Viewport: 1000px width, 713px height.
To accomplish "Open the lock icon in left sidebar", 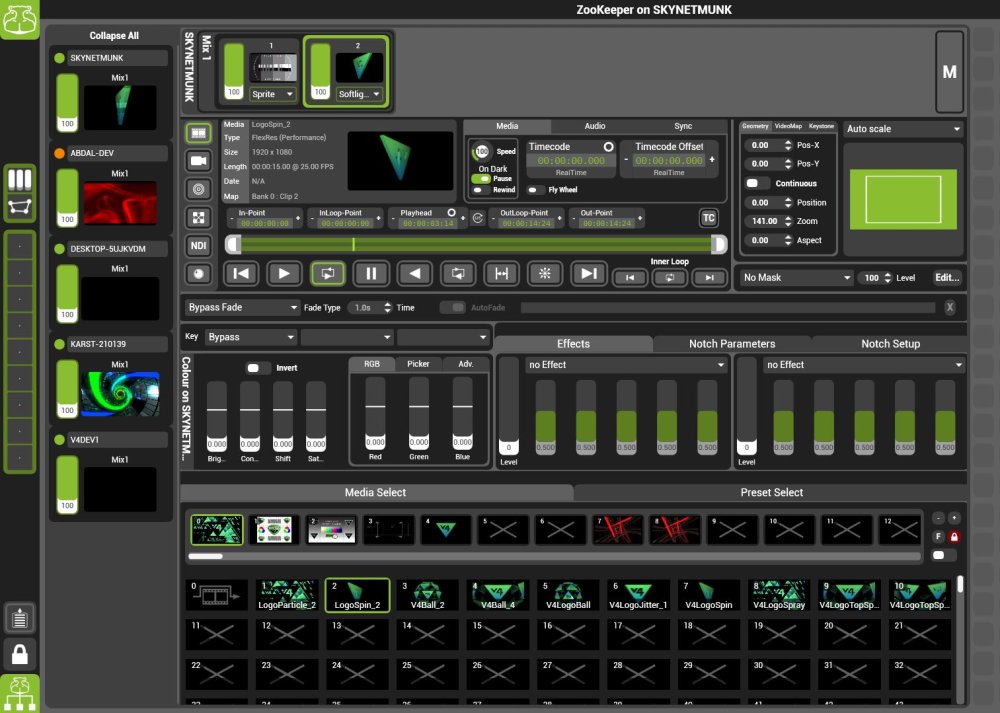I will (20, 654).
